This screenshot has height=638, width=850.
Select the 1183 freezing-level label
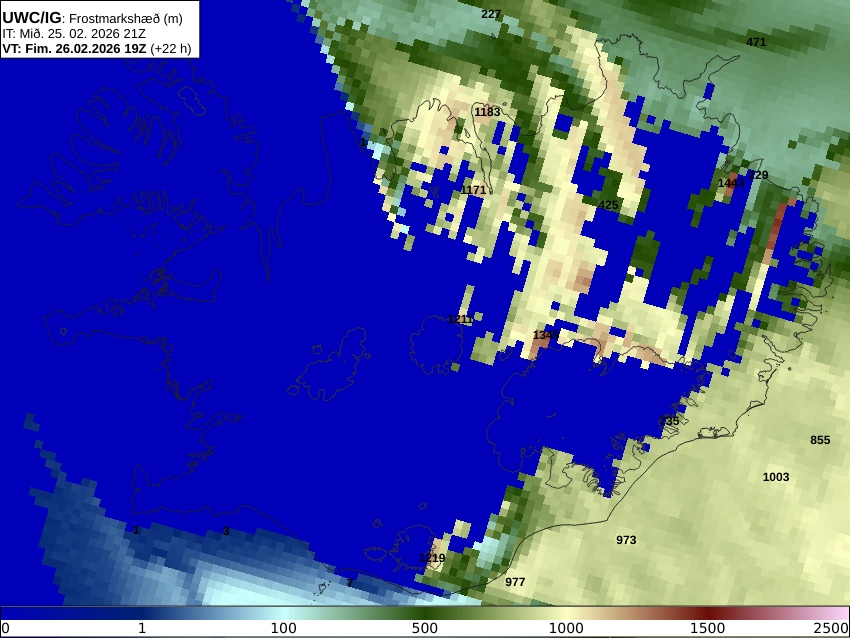pyautogui.click(x=487, y=112)
